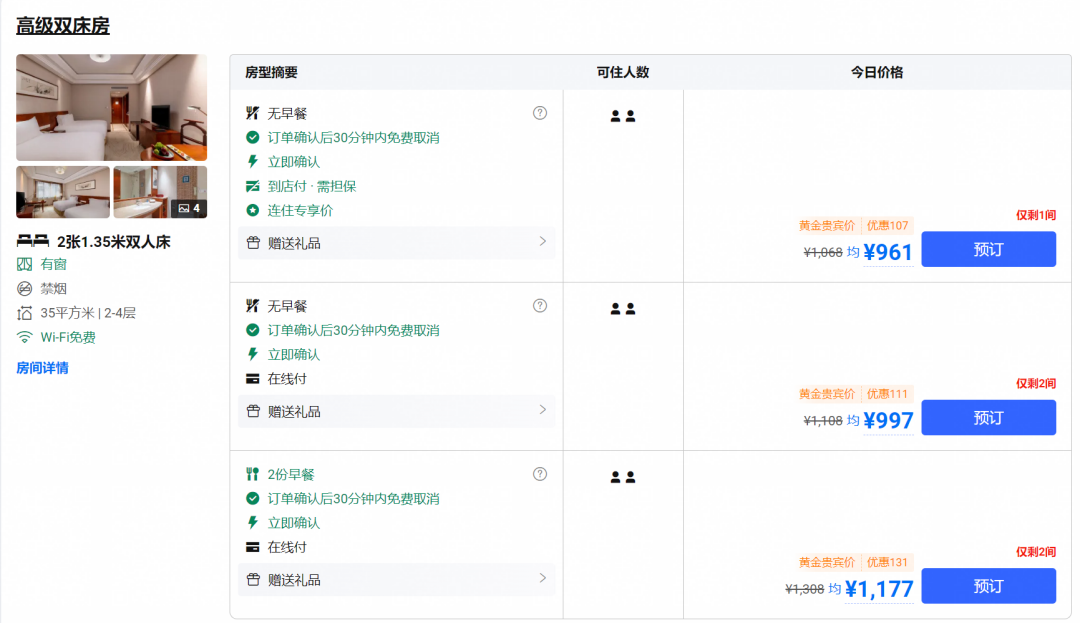Open the bathroom thumbnail showing 4 photos
Viewport: 1080px width, 623px height.
click(x=160, y=192)
